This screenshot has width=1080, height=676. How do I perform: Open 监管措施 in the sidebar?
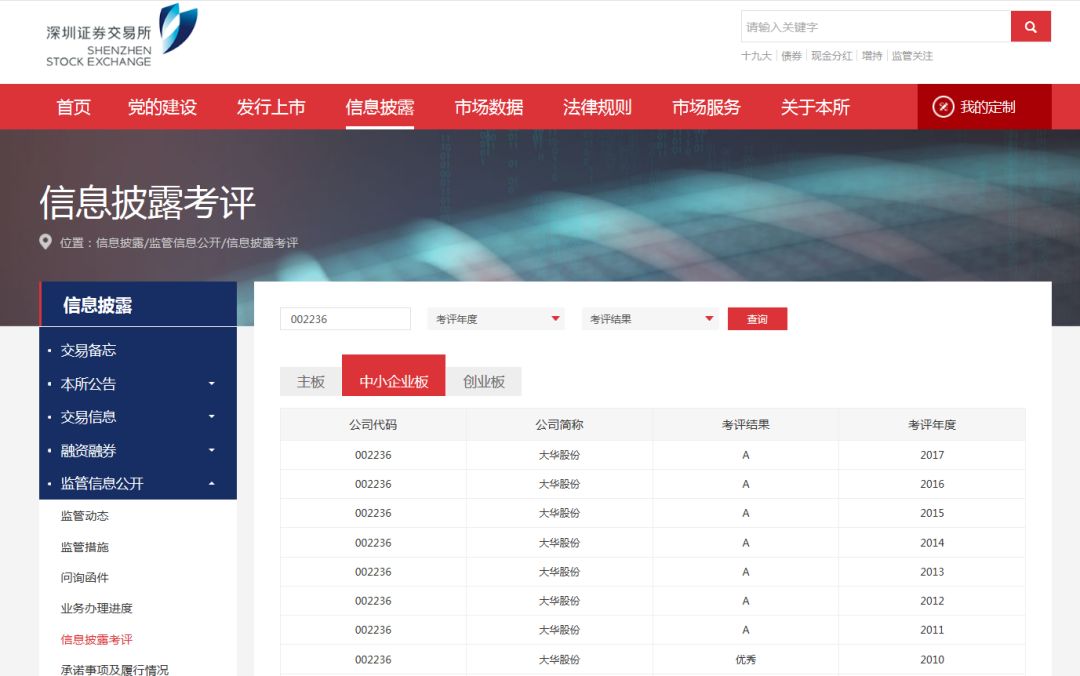tap(85, 547)
